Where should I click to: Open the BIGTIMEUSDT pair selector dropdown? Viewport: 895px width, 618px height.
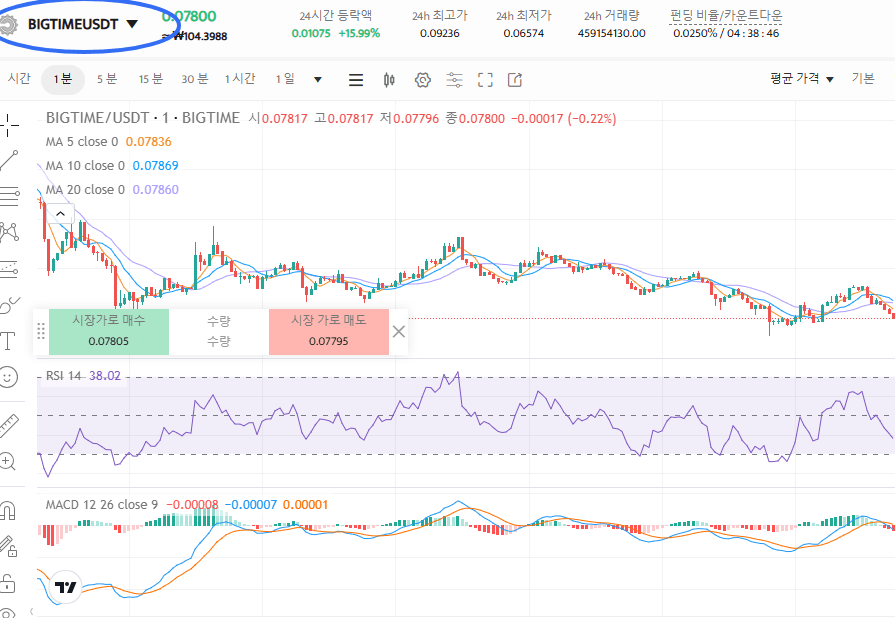[x=83, y=25]
